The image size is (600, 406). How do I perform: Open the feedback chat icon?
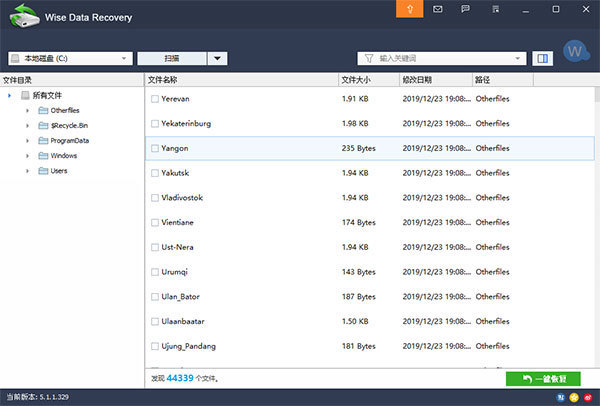coord(465,9)
